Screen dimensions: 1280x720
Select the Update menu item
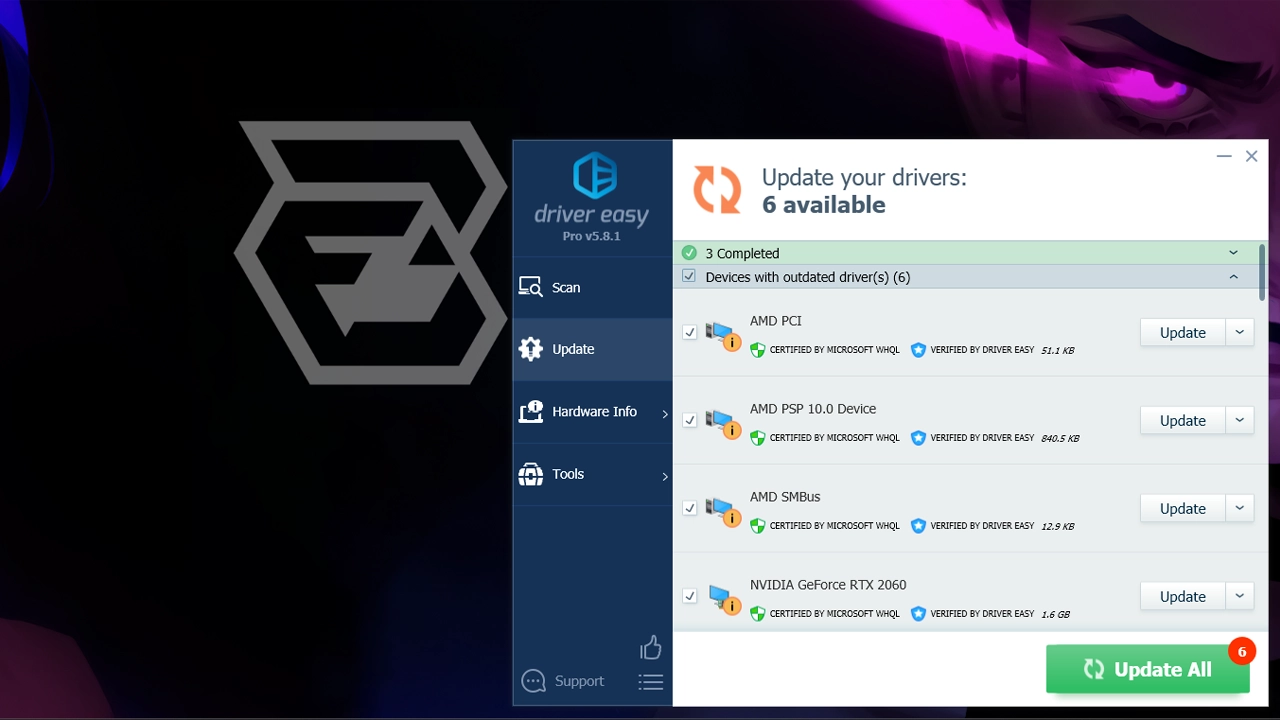click(593, 349)
